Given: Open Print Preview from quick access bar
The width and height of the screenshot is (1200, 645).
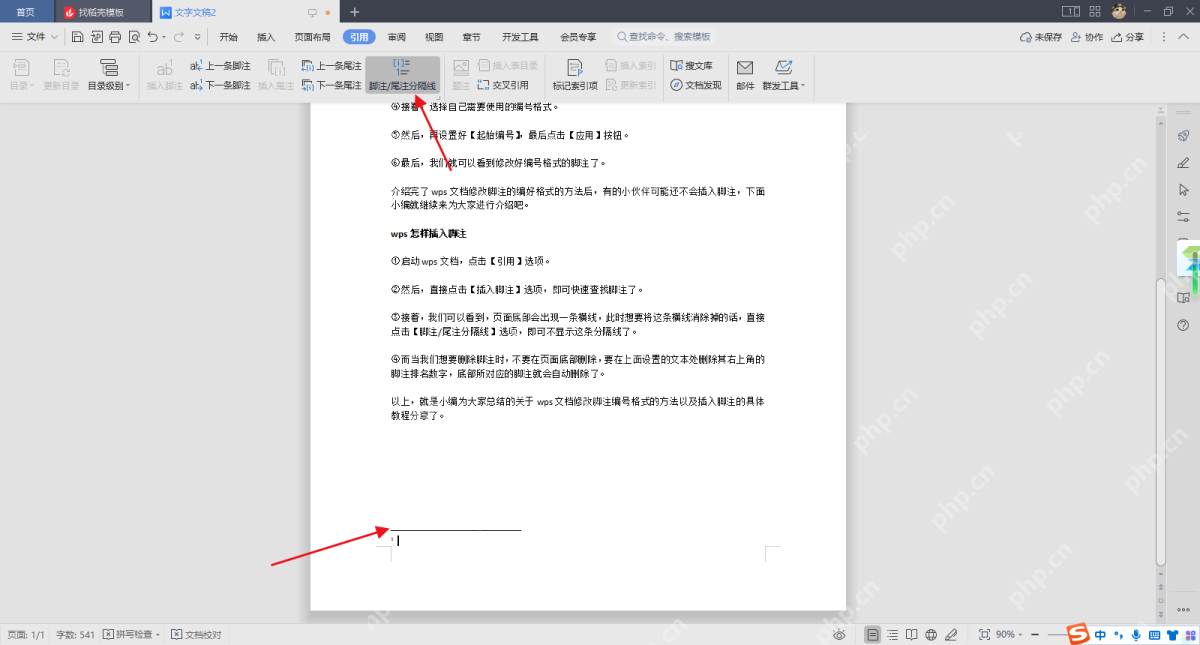Looking at the screenshot, I should pyautogui.click(x=132, y=37).
